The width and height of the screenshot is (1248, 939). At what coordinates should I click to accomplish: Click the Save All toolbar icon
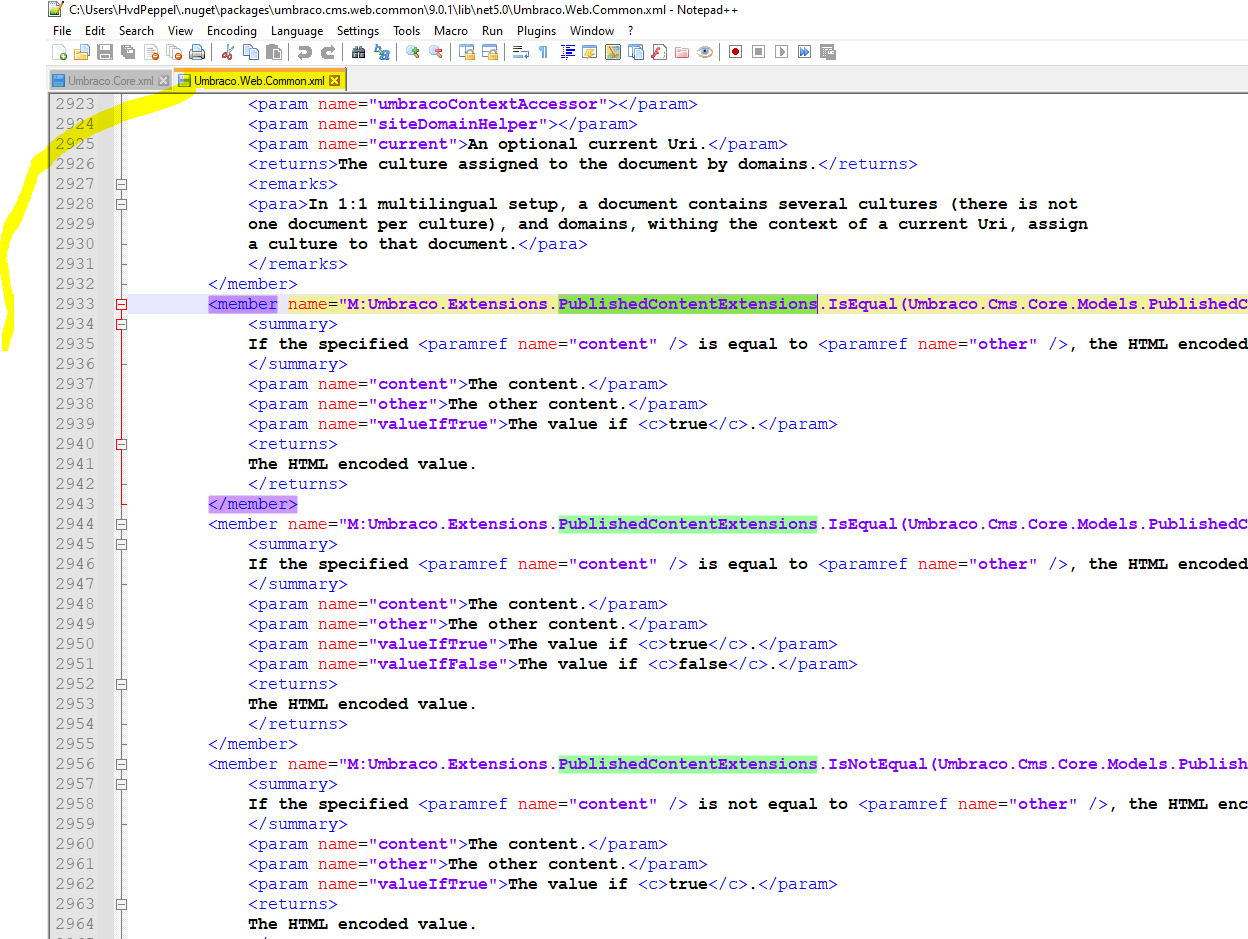pos(128,52)
